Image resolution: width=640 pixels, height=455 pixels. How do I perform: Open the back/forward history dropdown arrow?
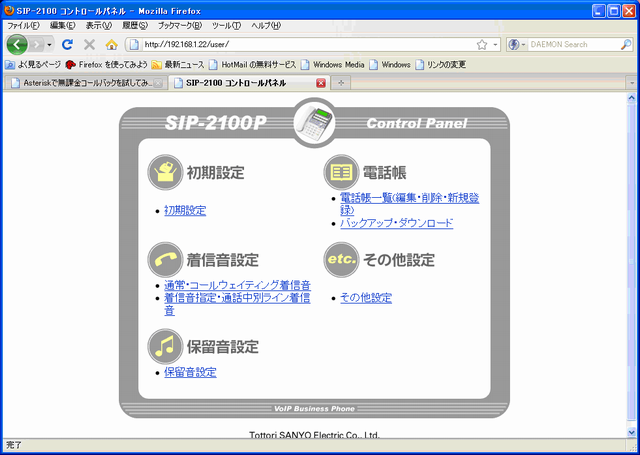pos(49,44)
